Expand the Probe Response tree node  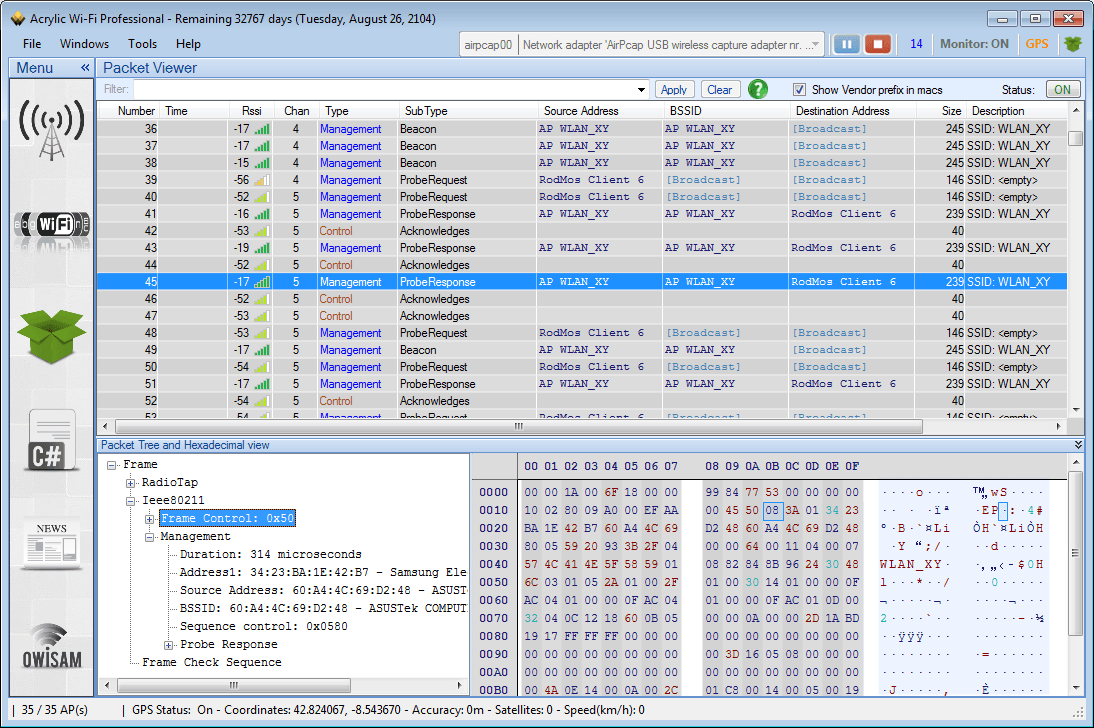click(168, 645)
